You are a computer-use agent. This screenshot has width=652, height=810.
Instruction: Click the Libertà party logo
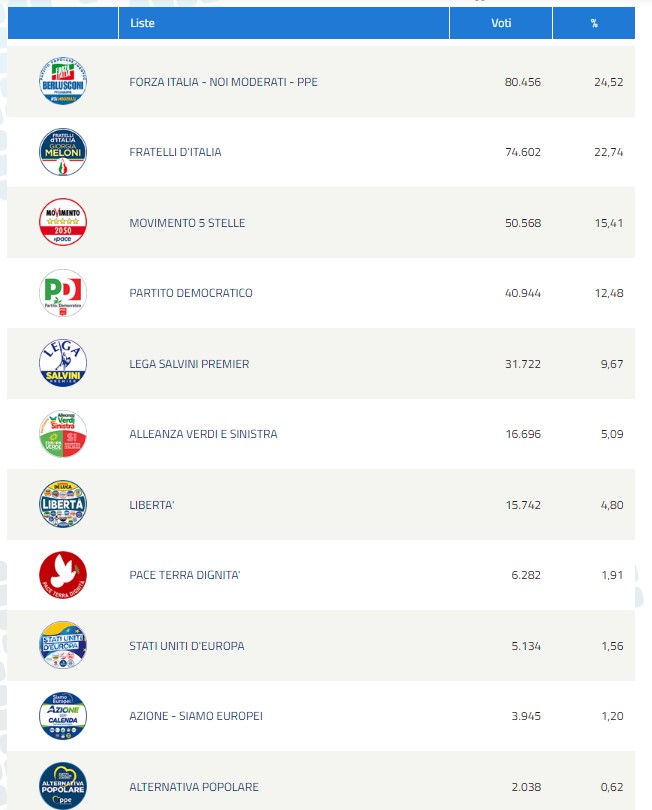pyautogui.click(x=62, y=505)
